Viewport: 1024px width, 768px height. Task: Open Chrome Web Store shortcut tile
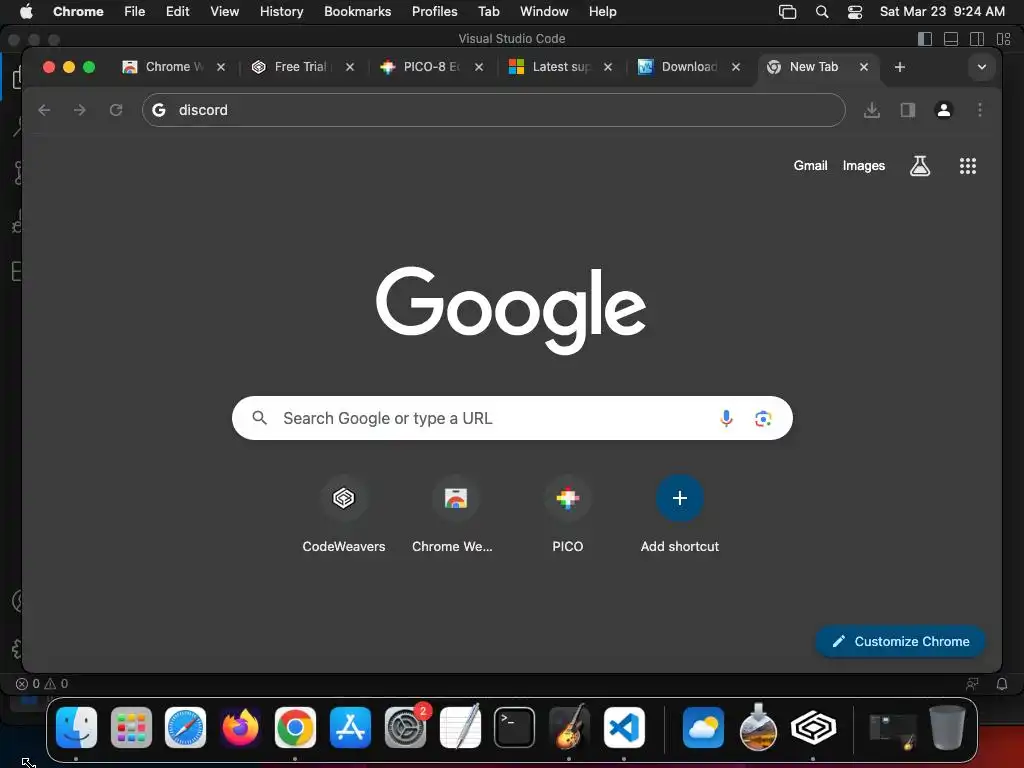[x=455, y=515]
